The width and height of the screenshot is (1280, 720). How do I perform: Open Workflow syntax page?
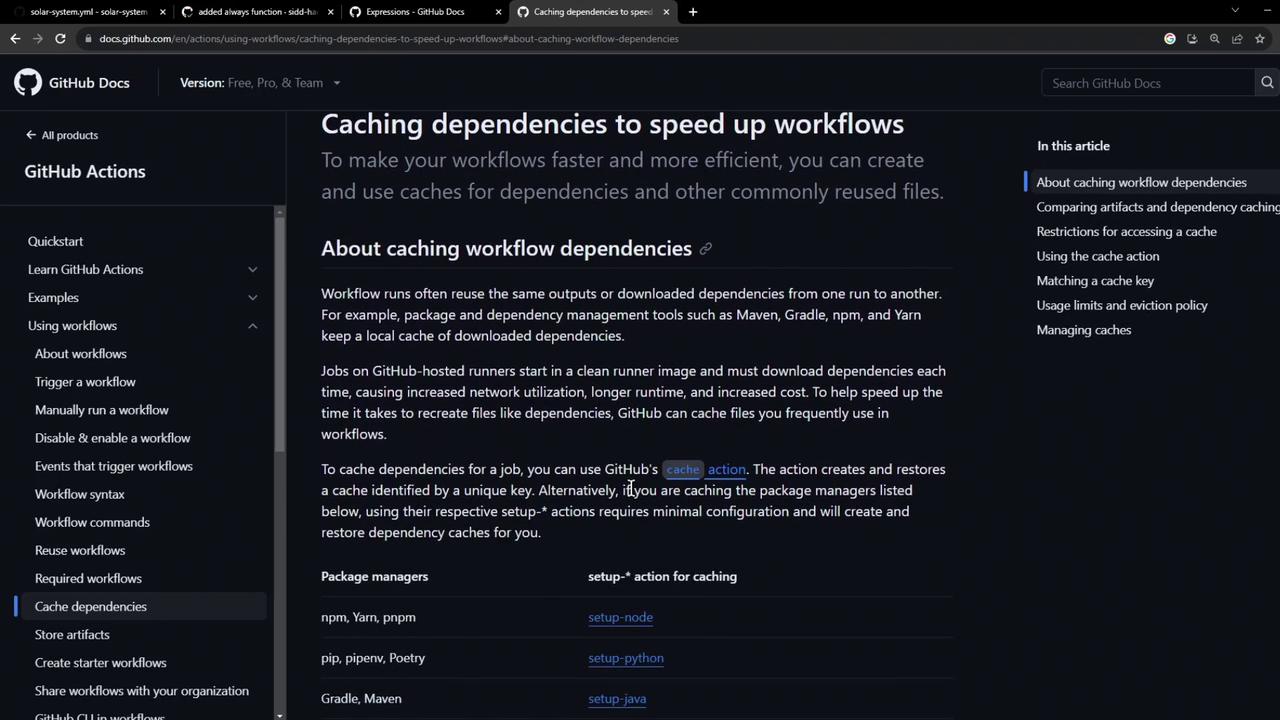(x=80, y=494)
